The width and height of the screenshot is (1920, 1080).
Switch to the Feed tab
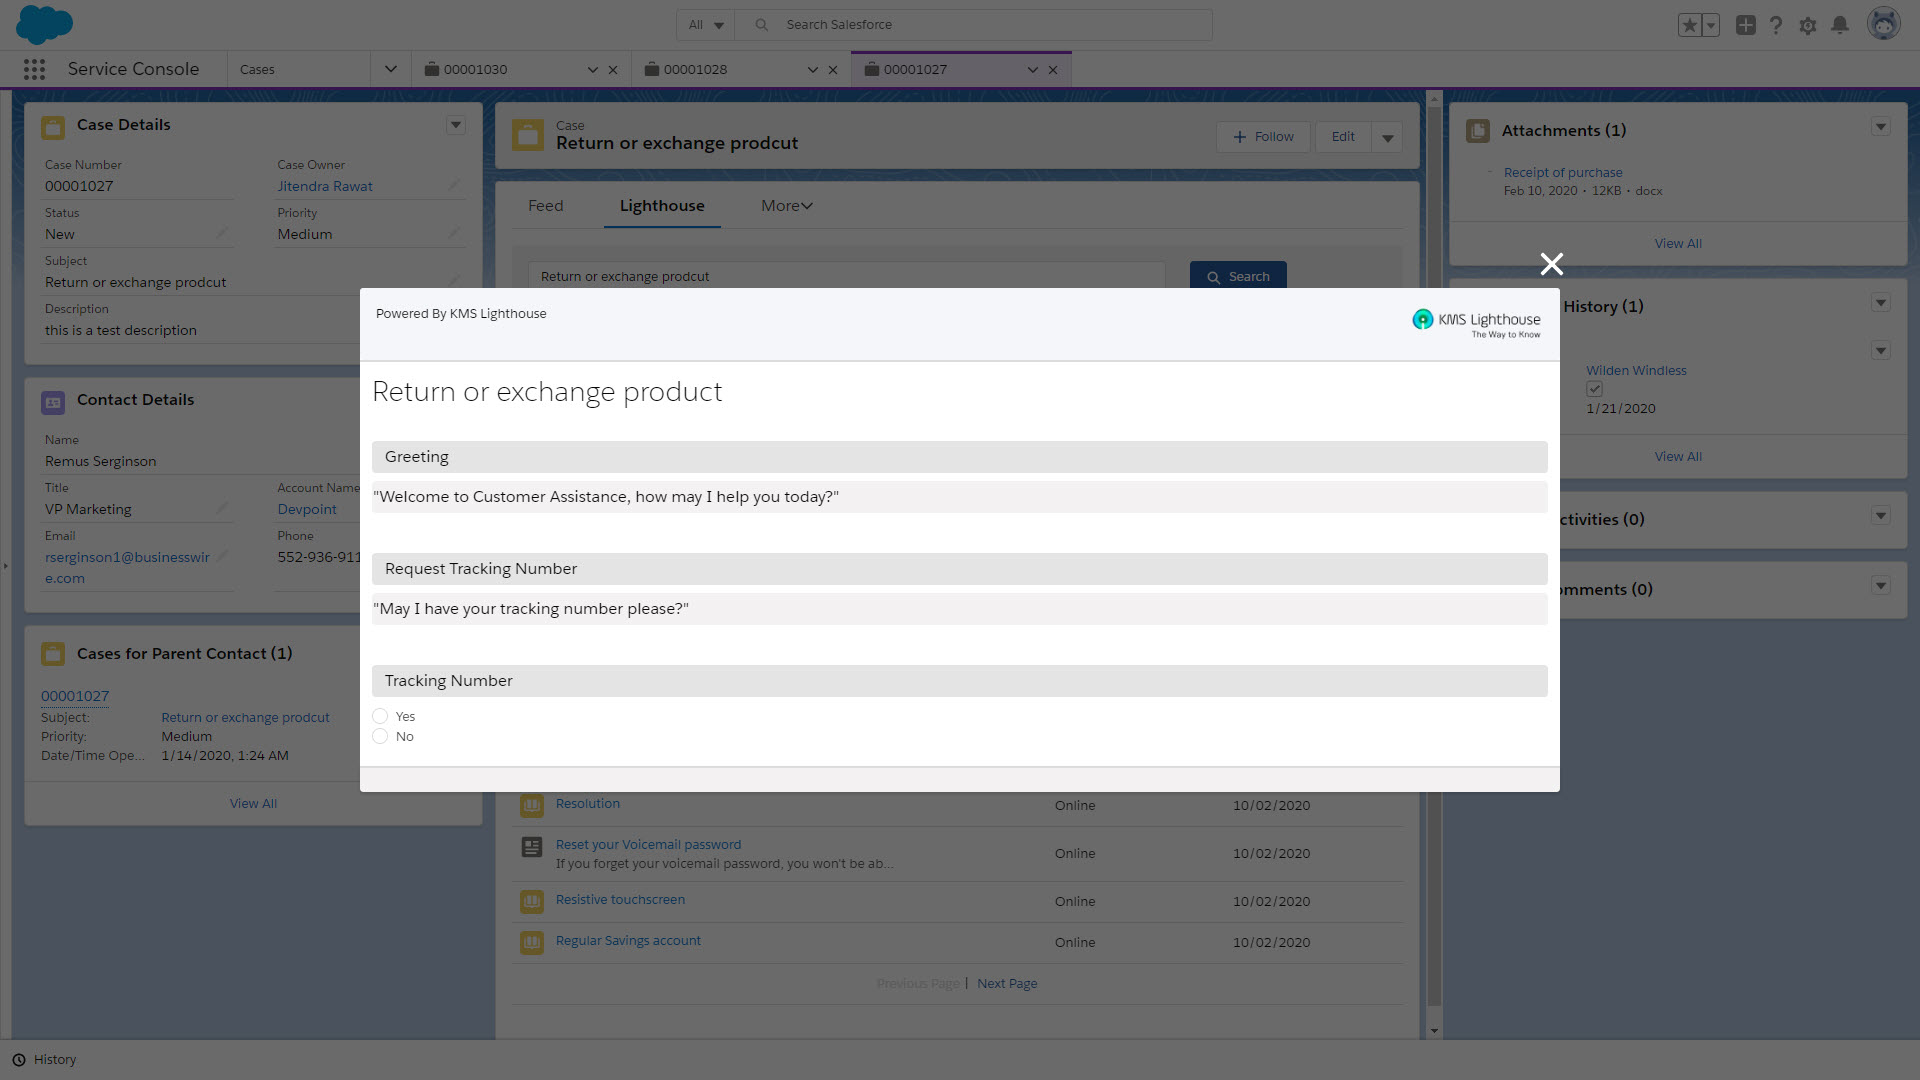click(545, 205)
